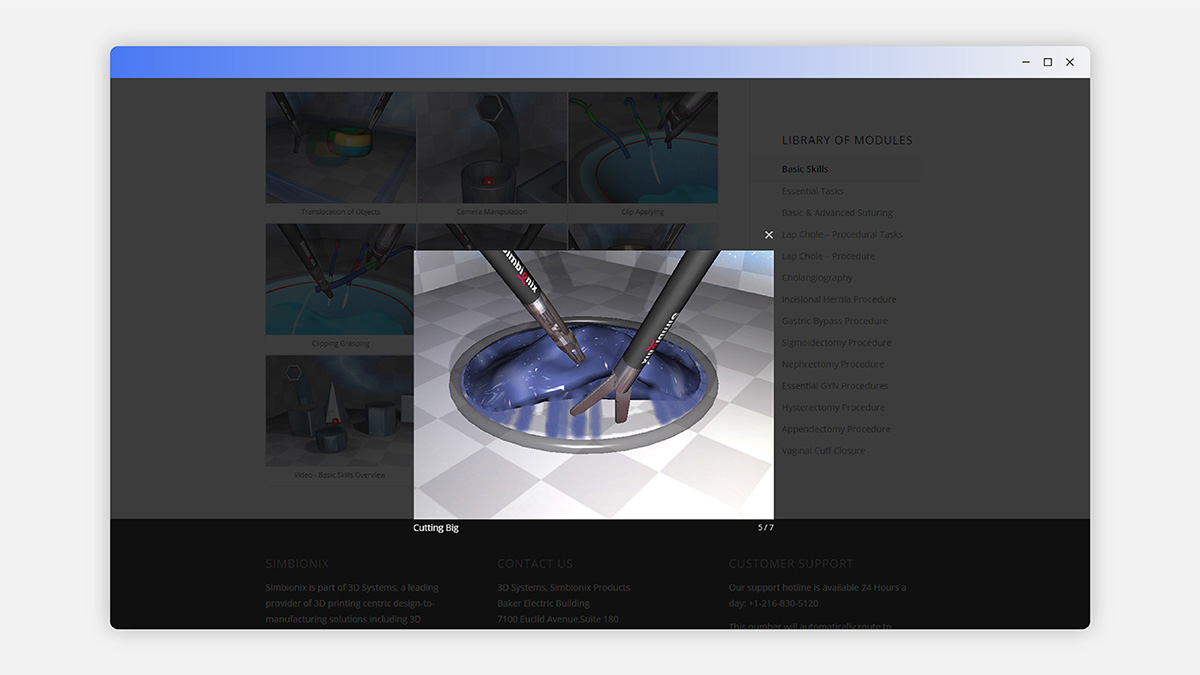Open the Incisional Hernia Procedure link
The width and height of the screenshot is (1200, 675).
[x=839, y=299]
